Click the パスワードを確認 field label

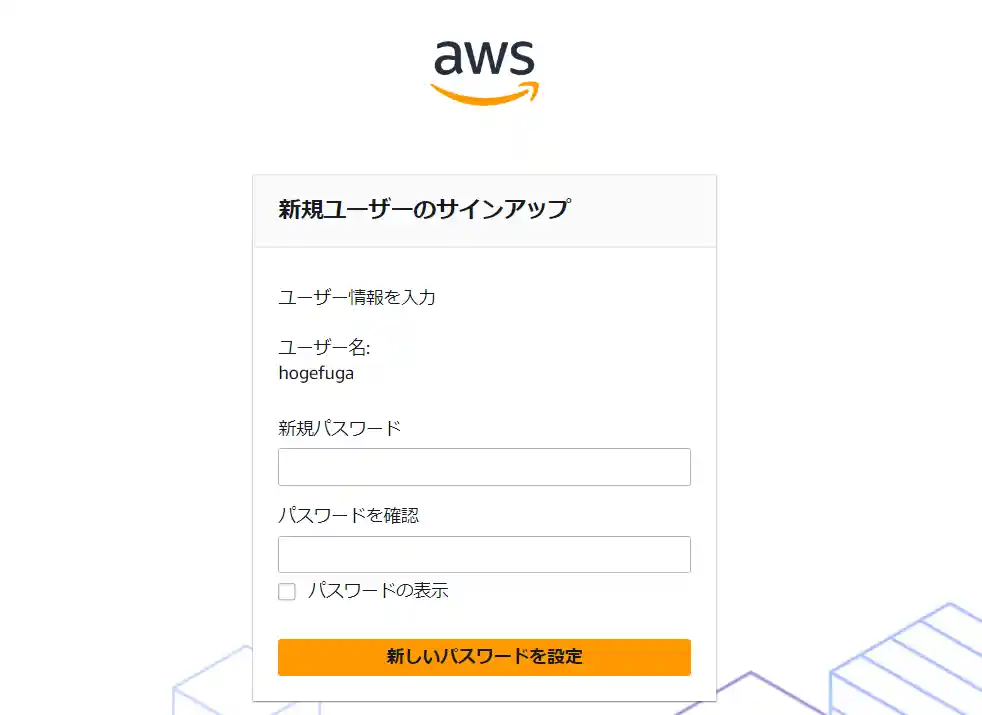point(348,516)
